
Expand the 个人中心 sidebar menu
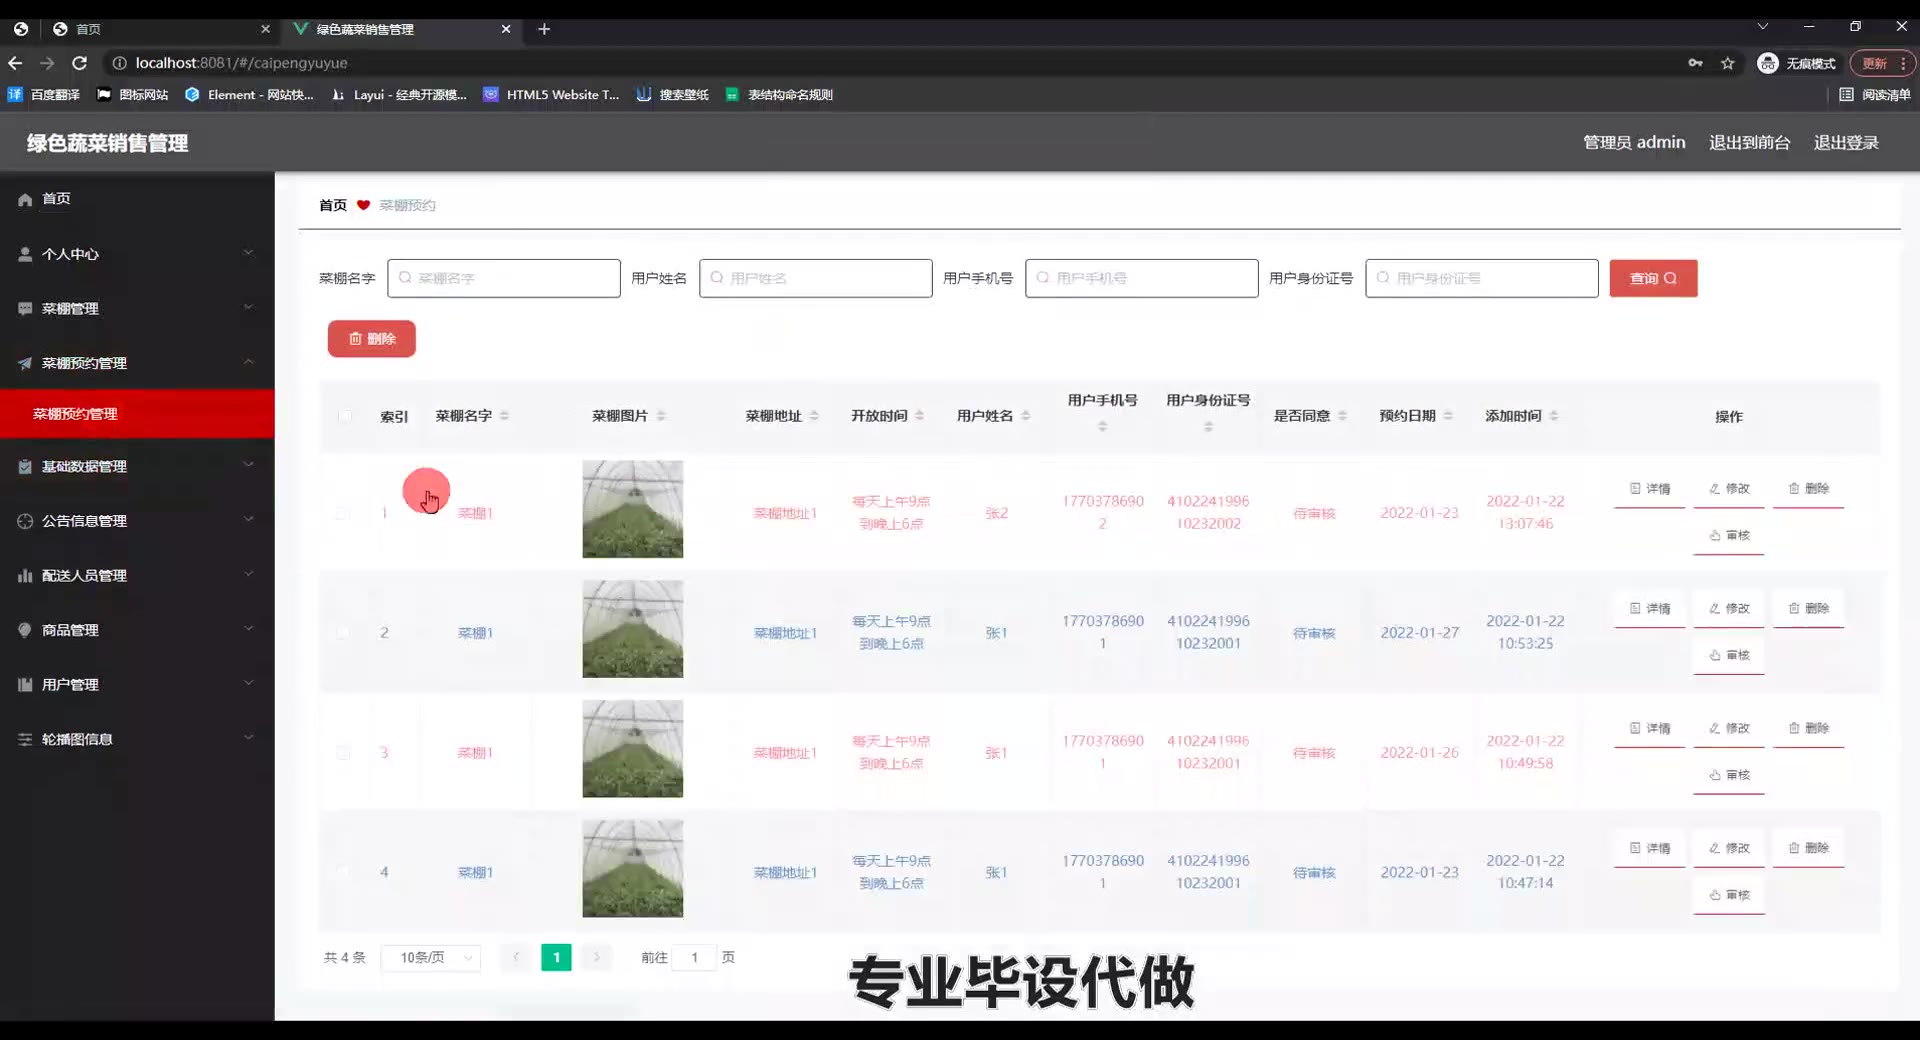137,254
